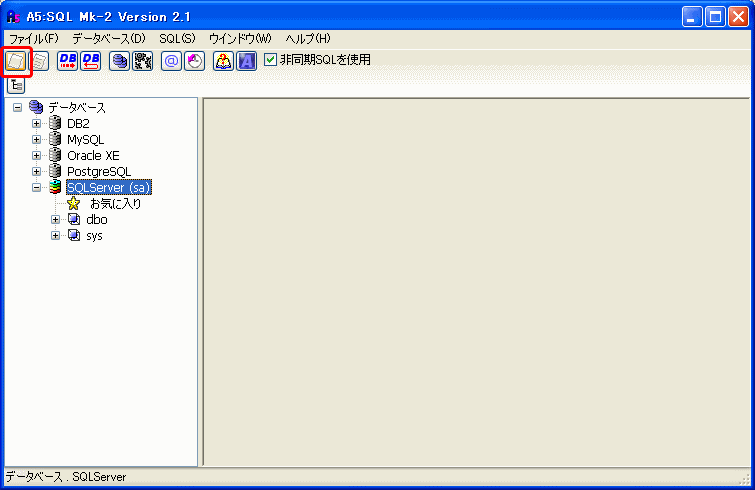
Task: Expand the sys schema node
Action: (55, 236)
